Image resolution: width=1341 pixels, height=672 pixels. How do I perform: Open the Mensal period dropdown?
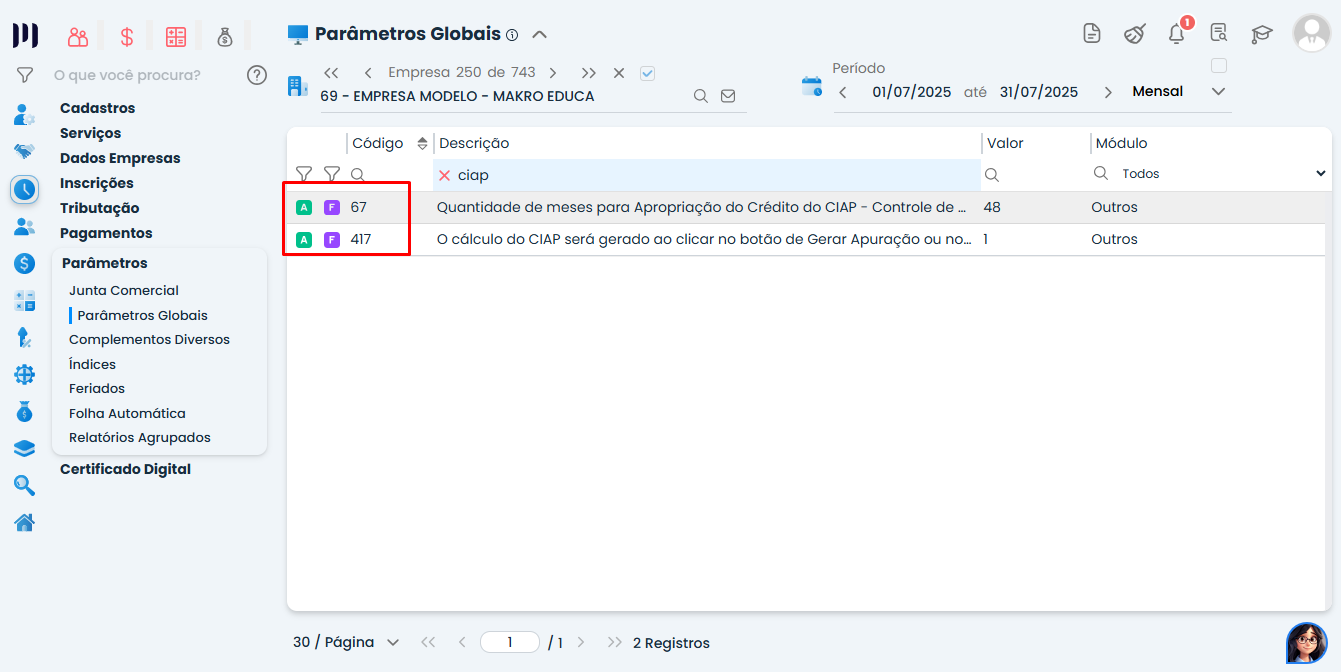coord(1178,92)
